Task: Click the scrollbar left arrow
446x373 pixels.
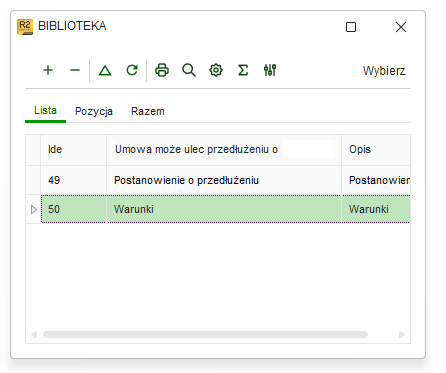Action: pos(34,334)
